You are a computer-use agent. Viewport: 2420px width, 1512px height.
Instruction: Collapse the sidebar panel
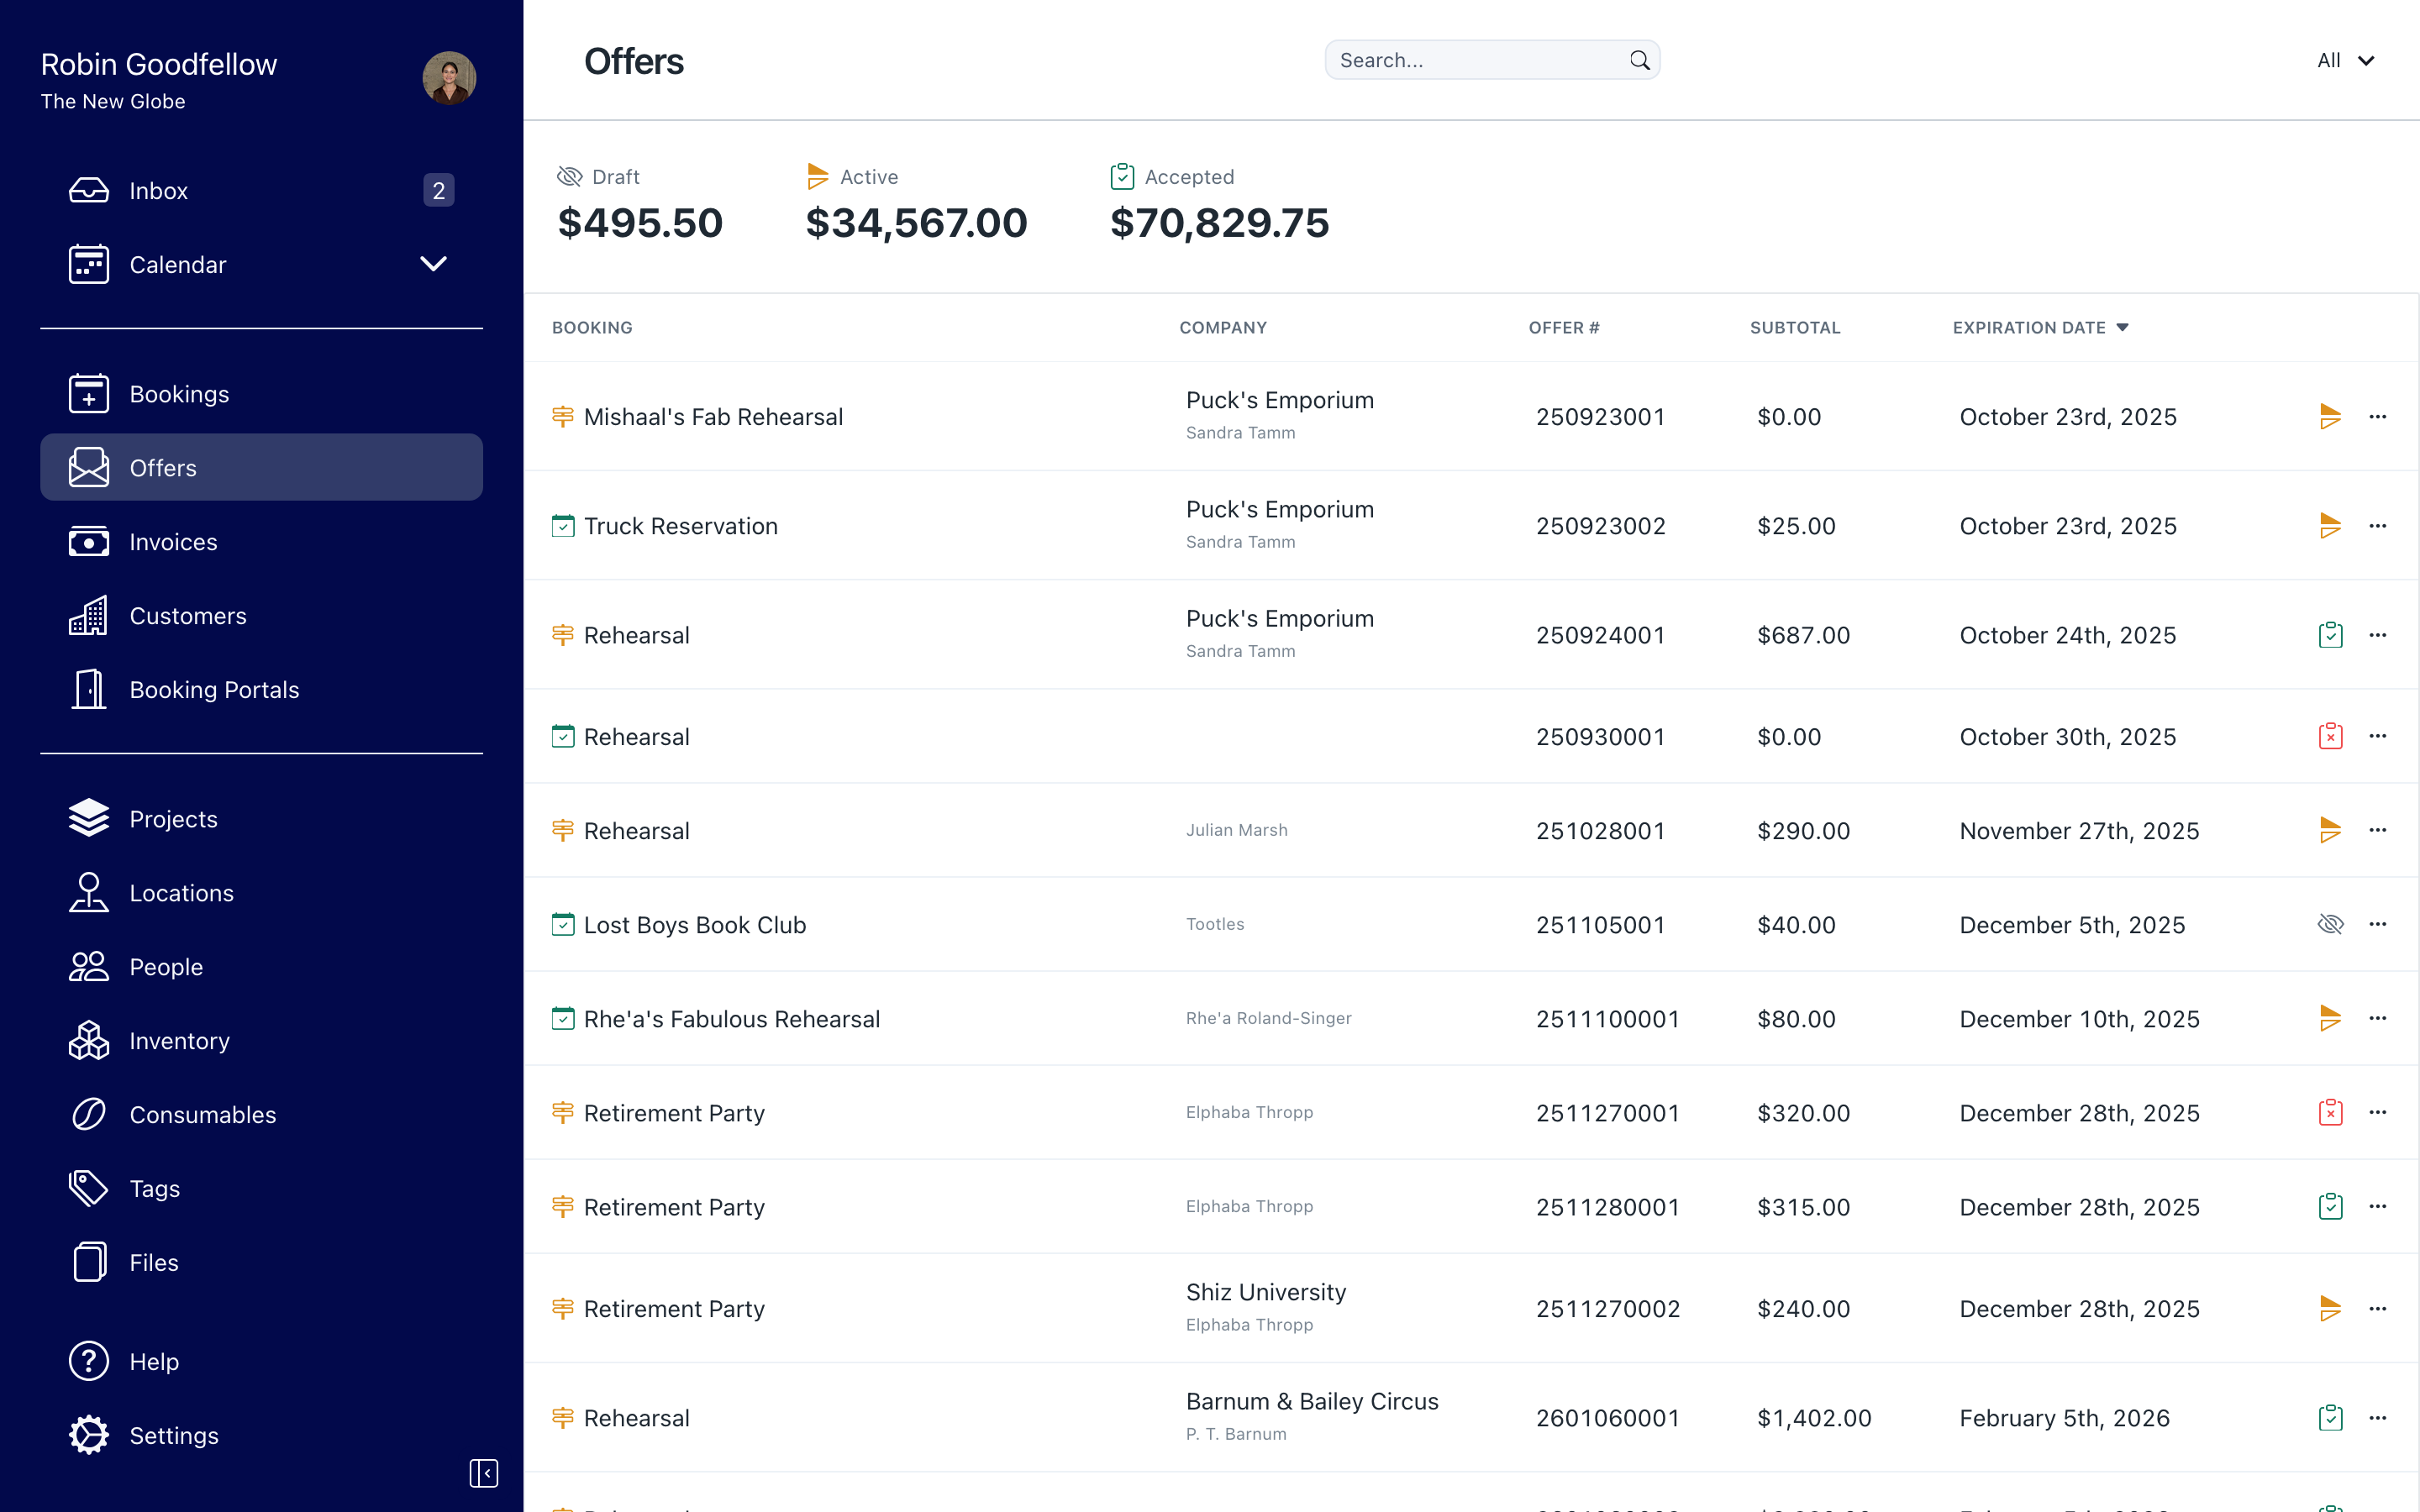(484, 1473)
